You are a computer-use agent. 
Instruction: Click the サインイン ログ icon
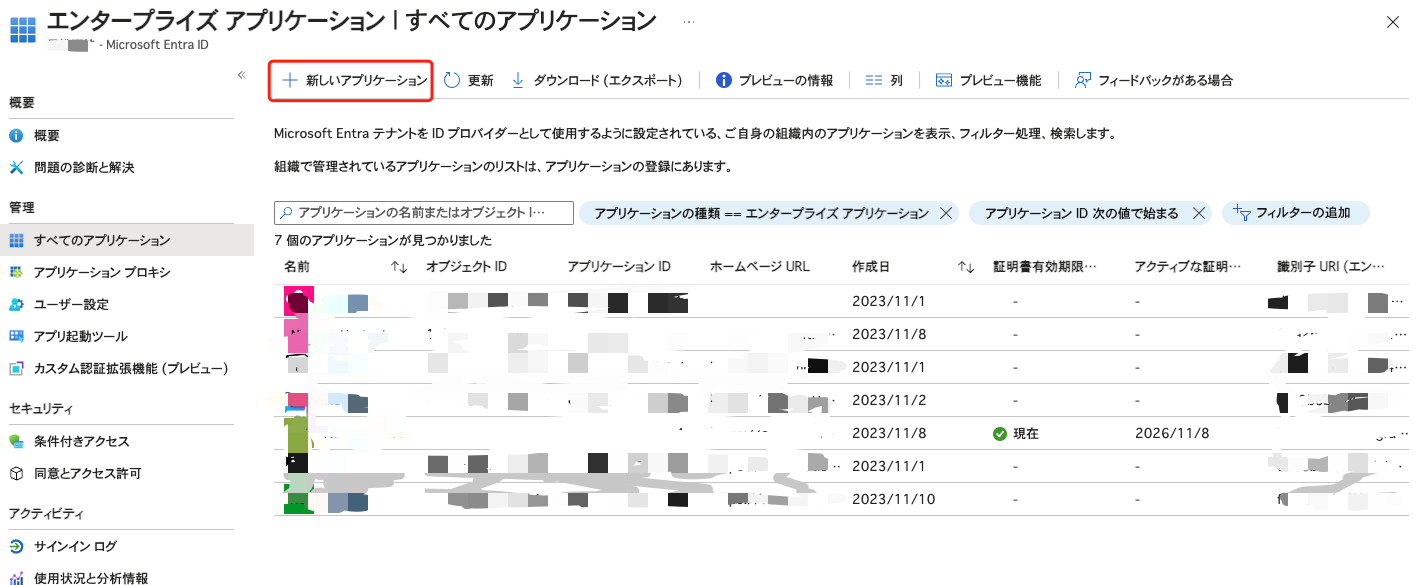pyautogui.click(x=16, y=546)
